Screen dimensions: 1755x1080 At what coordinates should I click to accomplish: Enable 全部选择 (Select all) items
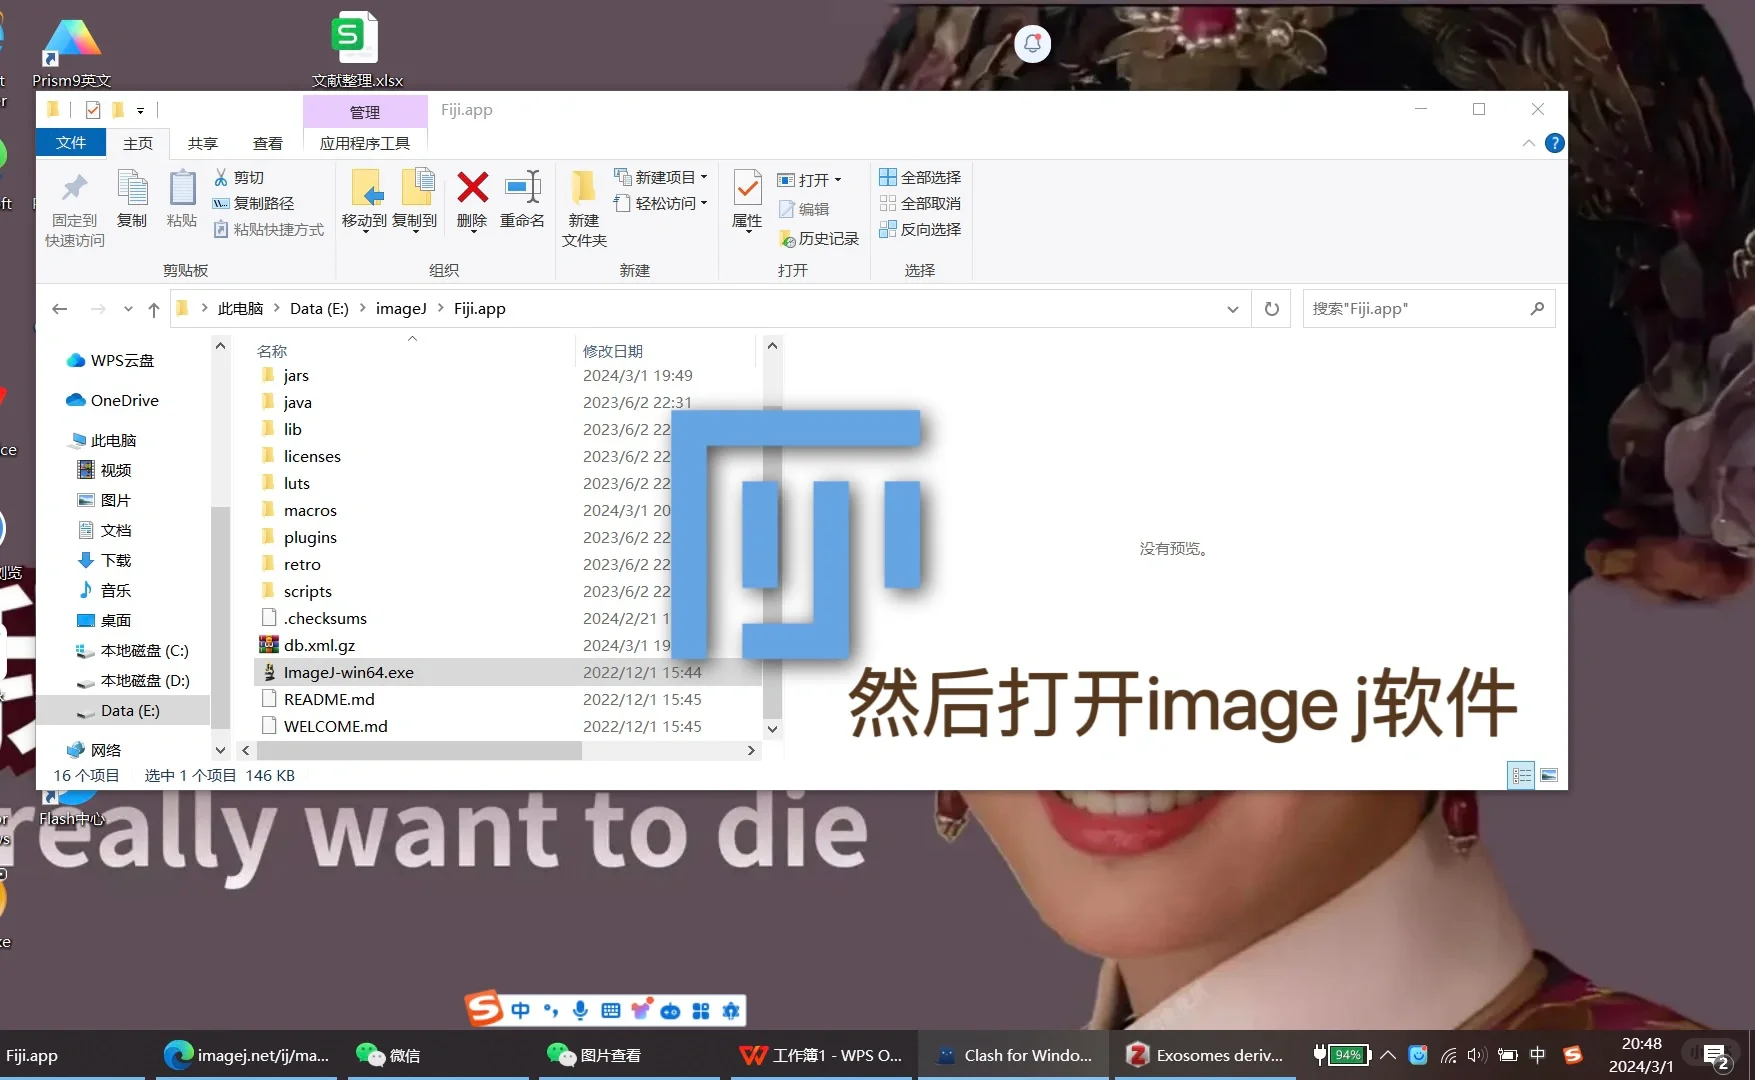[x=920, y=177]
